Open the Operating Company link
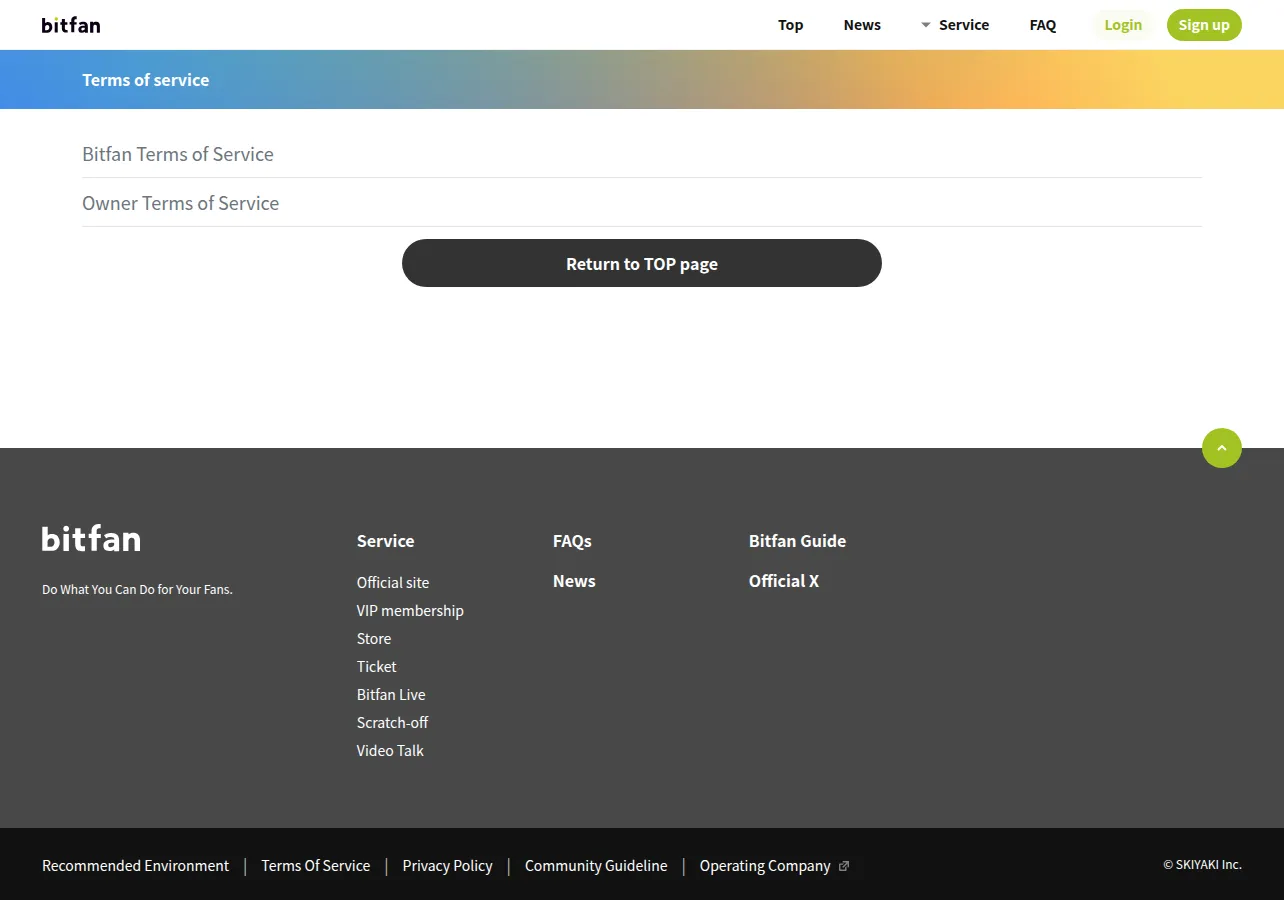1284x900 pixels. pos(765,866)
